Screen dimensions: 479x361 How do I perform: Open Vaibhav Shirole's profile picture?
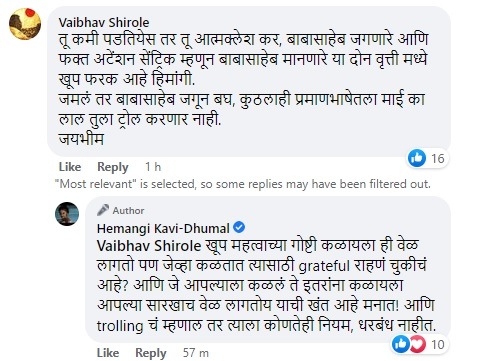coord(25,24)
